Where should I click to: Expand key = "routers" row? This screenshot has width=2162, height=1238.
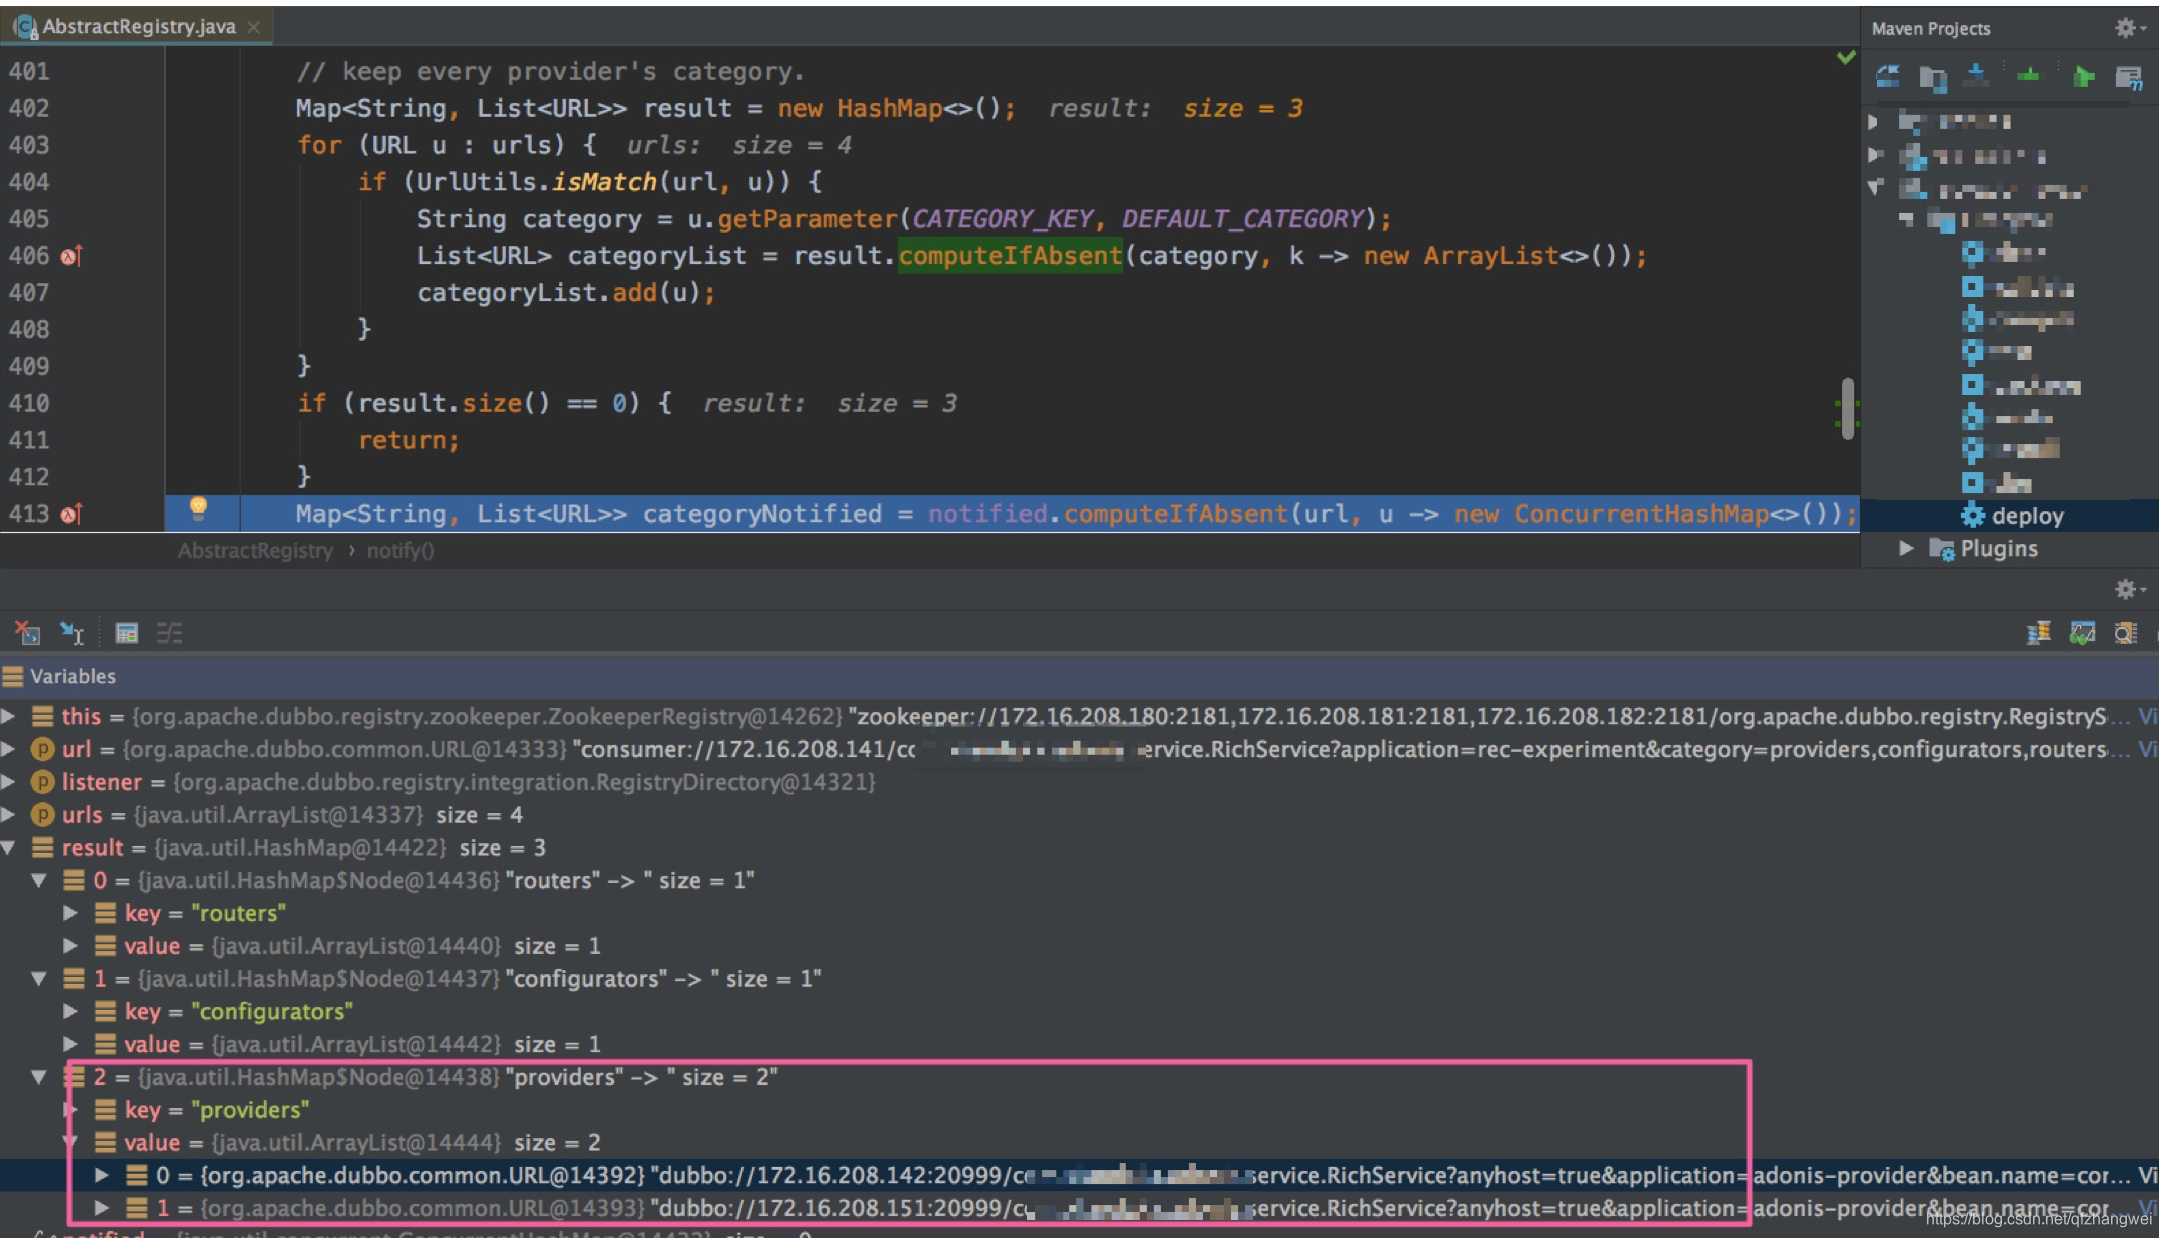(x=70, y=913)
